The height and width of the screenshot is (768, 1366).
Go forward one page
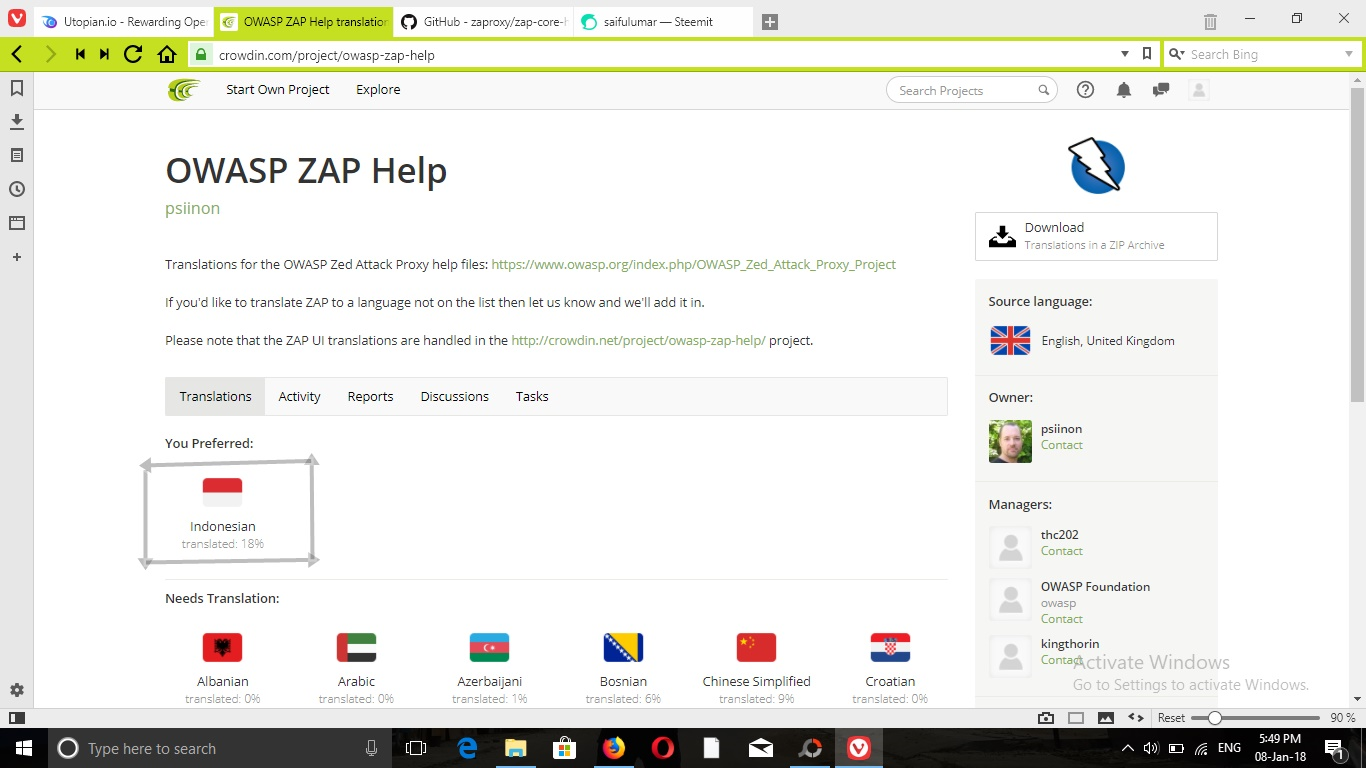(x=50, y=55)
